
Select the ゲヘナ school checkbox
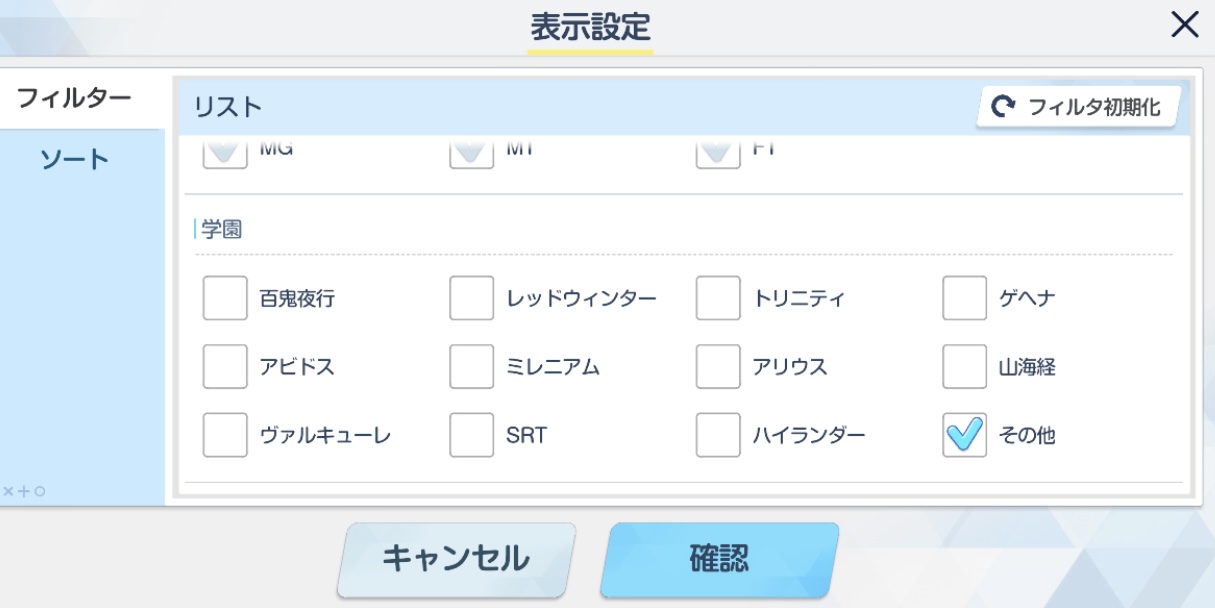(x=964, y=298)
